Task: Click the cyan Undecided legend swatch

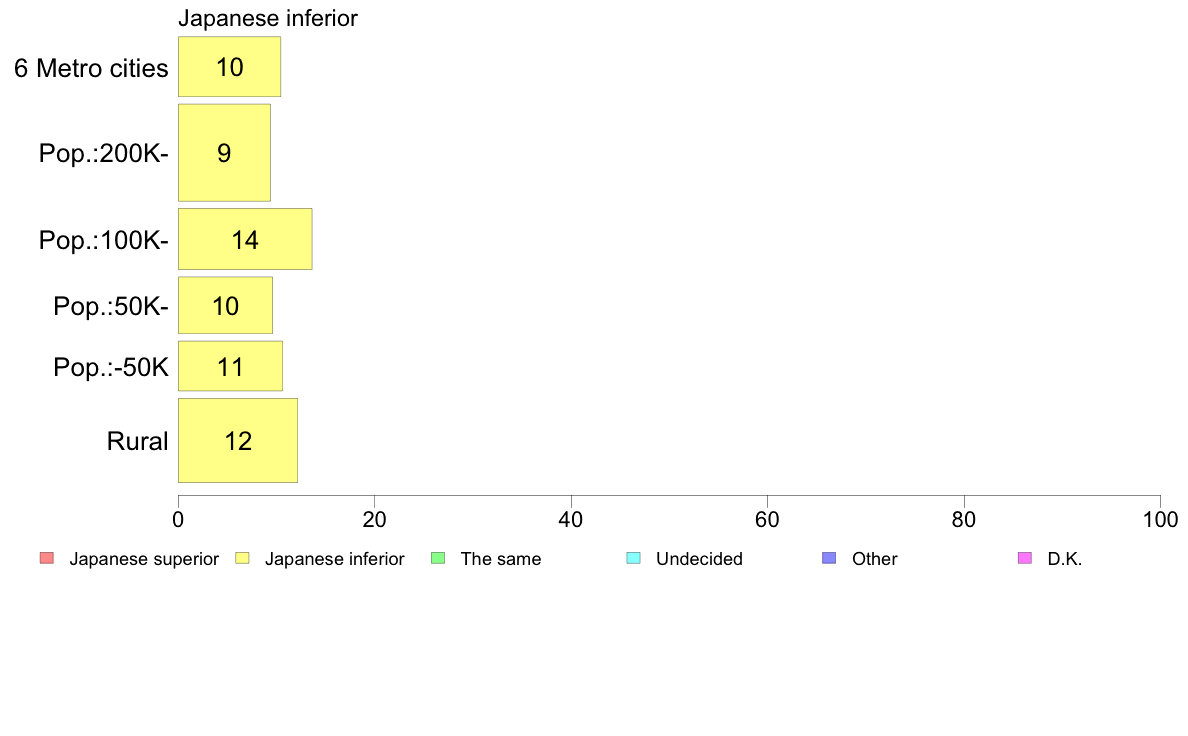Action: [x=634, y=559]
